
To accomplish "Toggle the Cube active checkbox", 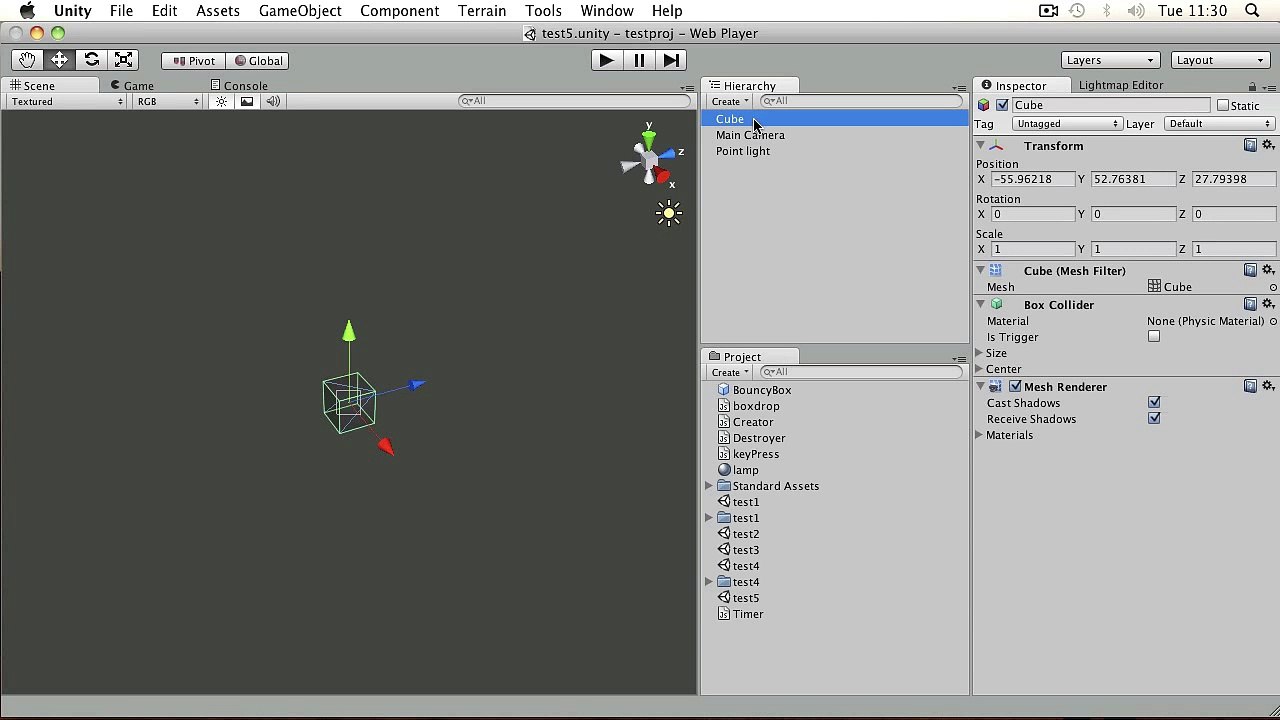I will (1002, 105).
